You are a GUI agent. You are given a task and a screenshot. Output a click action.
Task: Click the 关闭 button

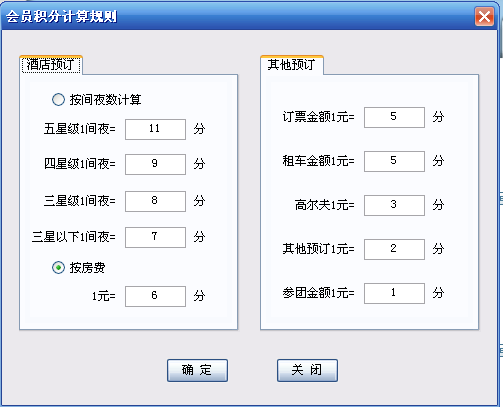307,370
